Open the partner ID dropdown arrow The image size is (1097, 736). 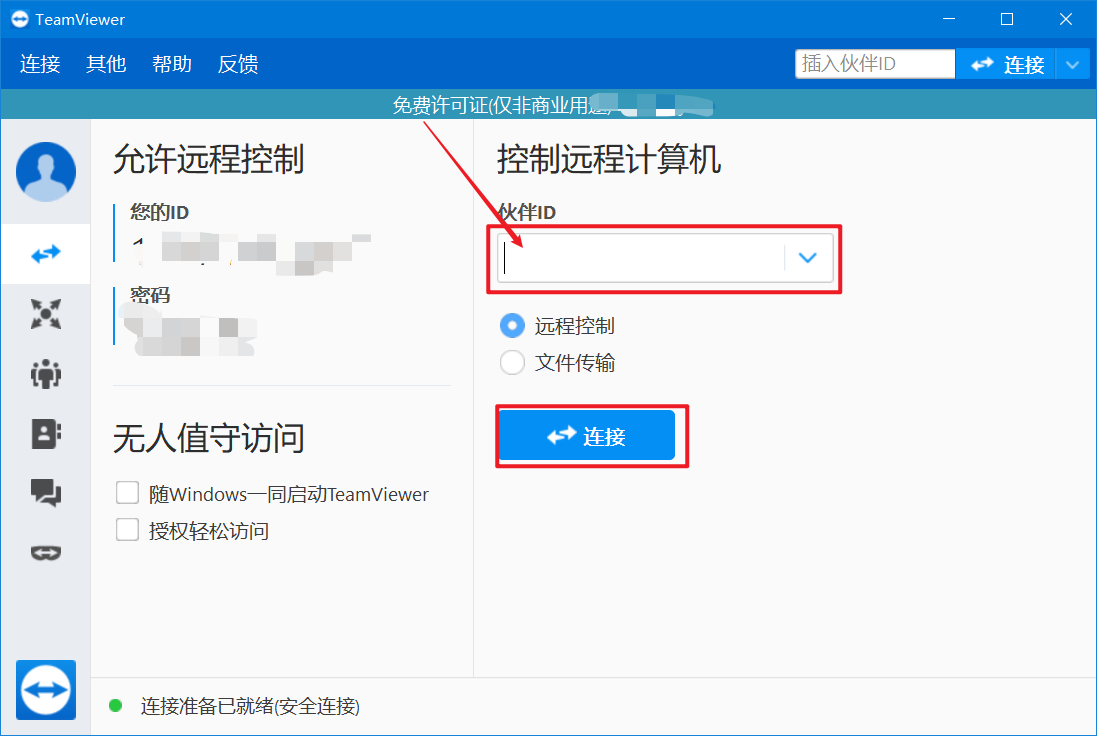pyautogui.click(x=807, y=257)
